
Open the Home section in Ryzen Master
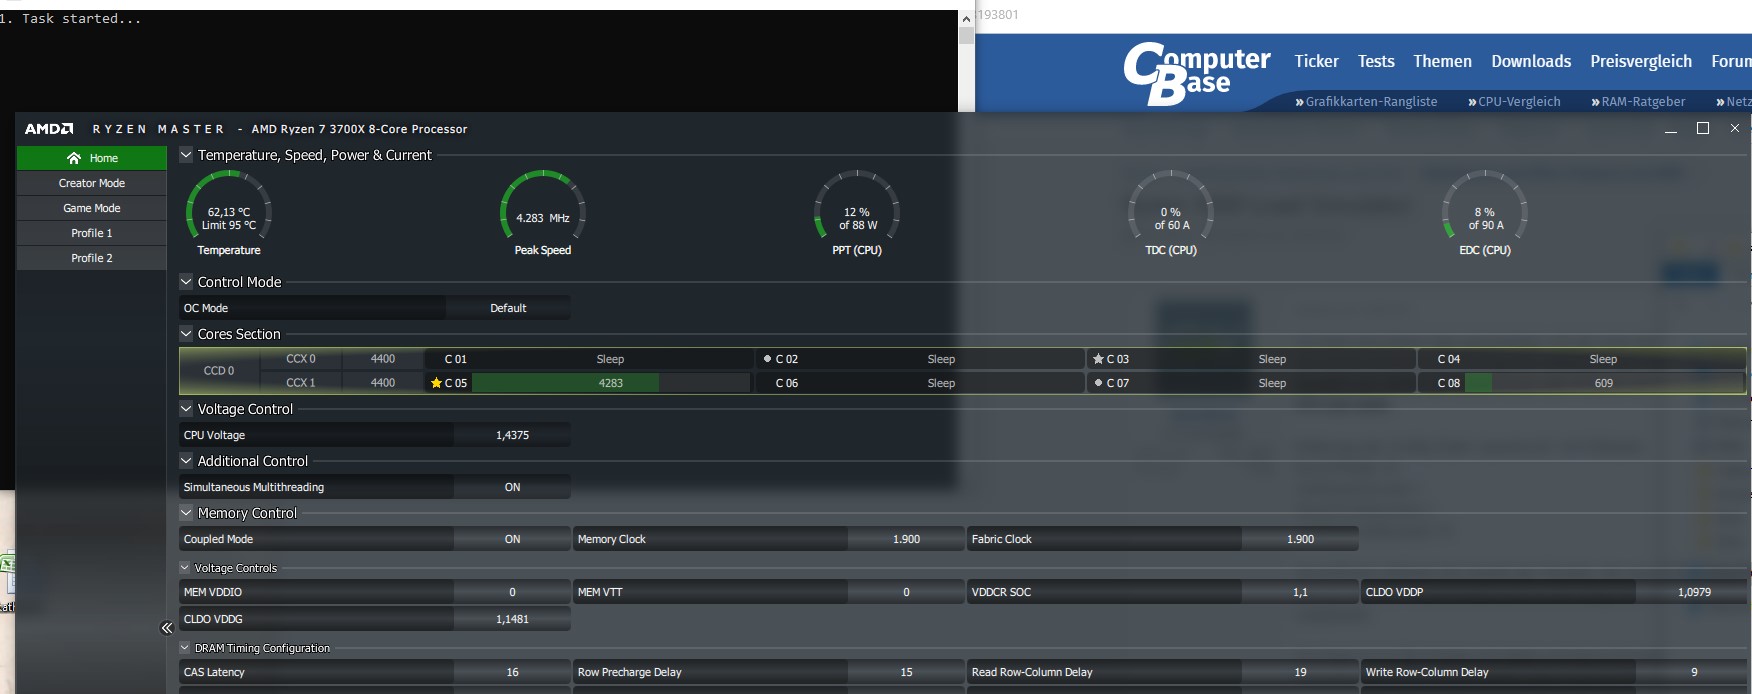[x=92, y=158]
